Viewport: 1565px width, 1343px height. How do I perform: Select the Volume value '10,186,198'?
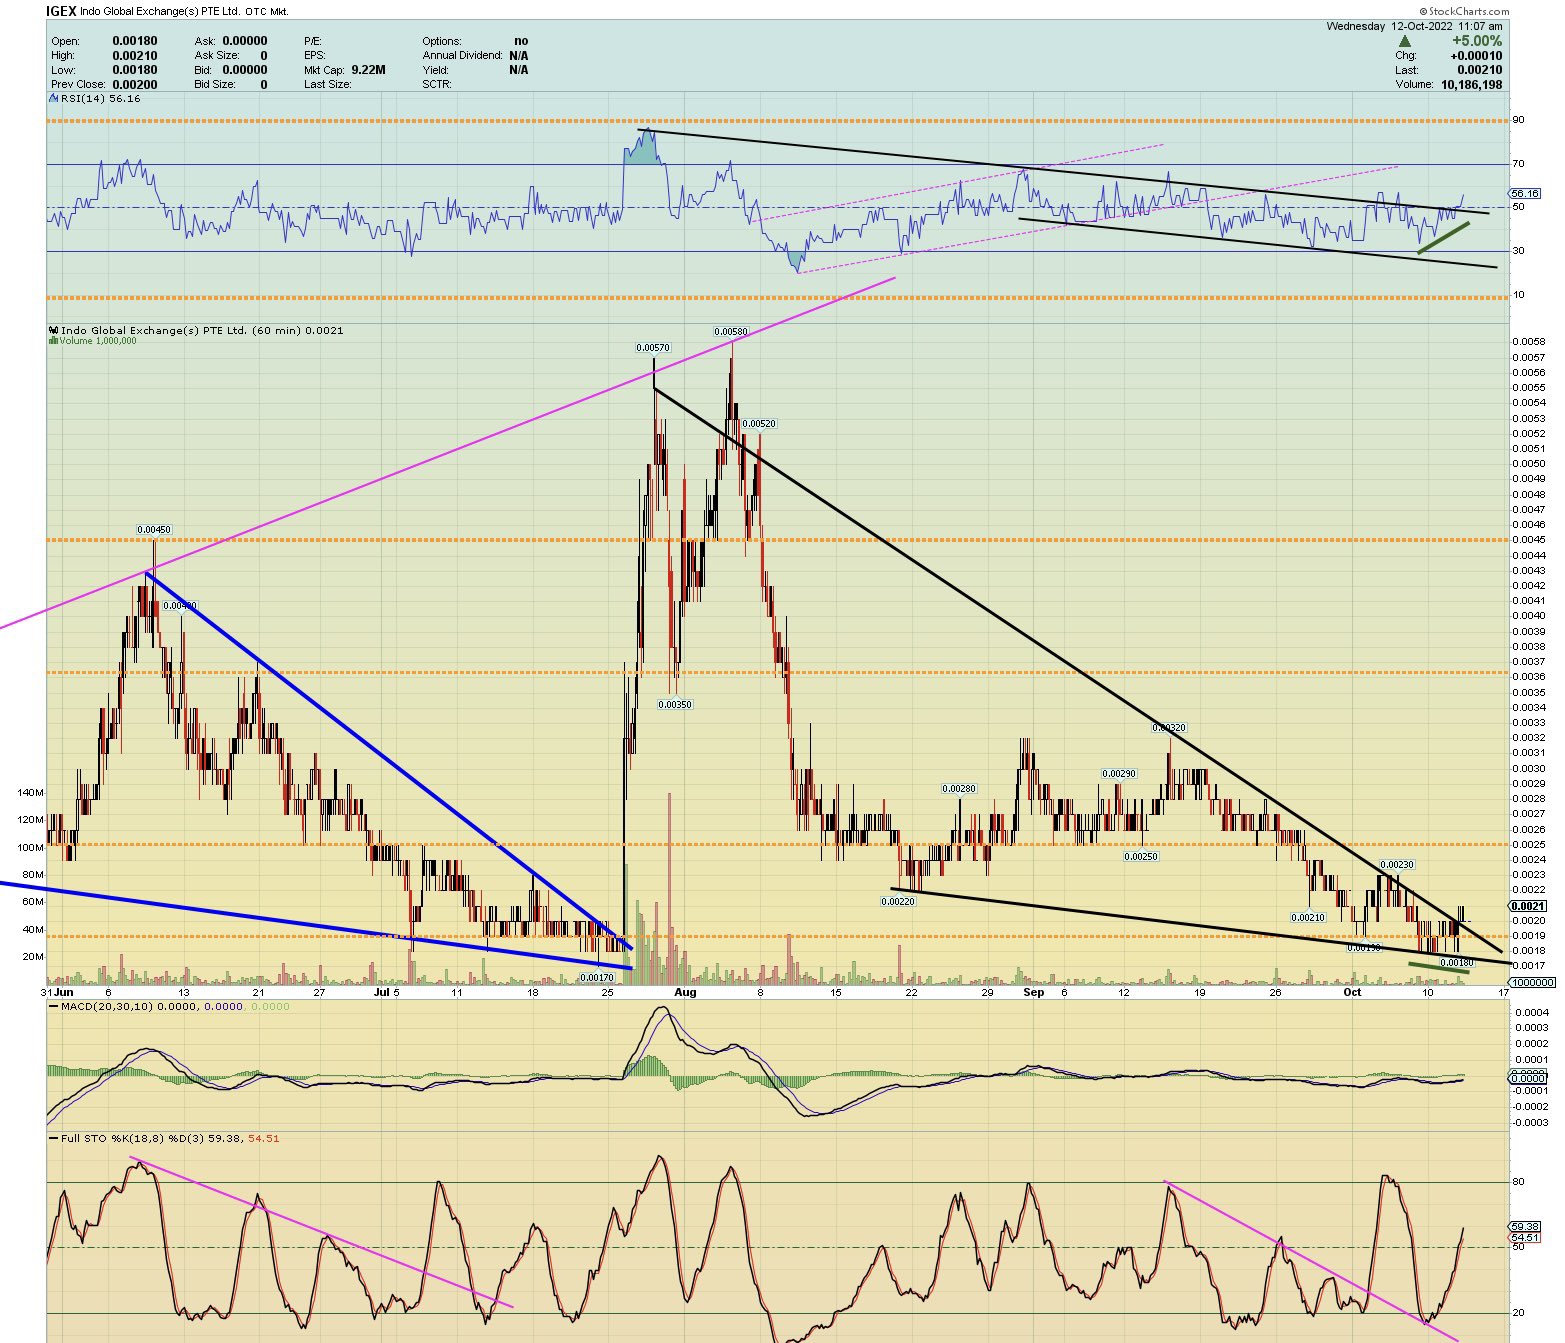(1472, 84)
